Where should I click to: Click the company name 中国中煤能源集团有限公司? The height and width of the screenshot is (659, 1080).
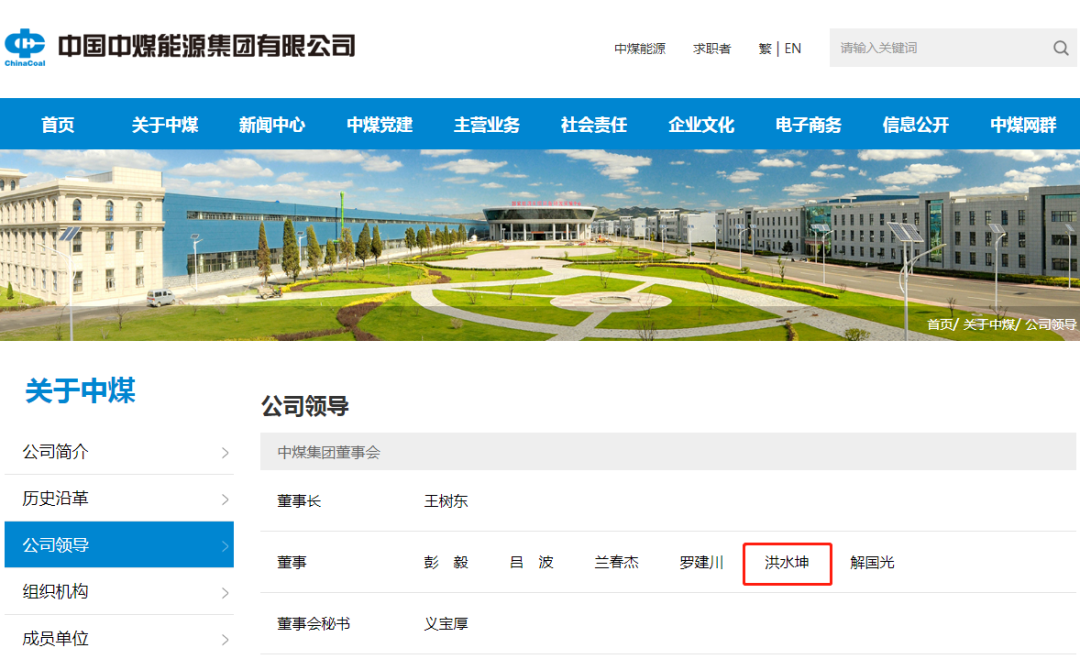click(207, 46)
